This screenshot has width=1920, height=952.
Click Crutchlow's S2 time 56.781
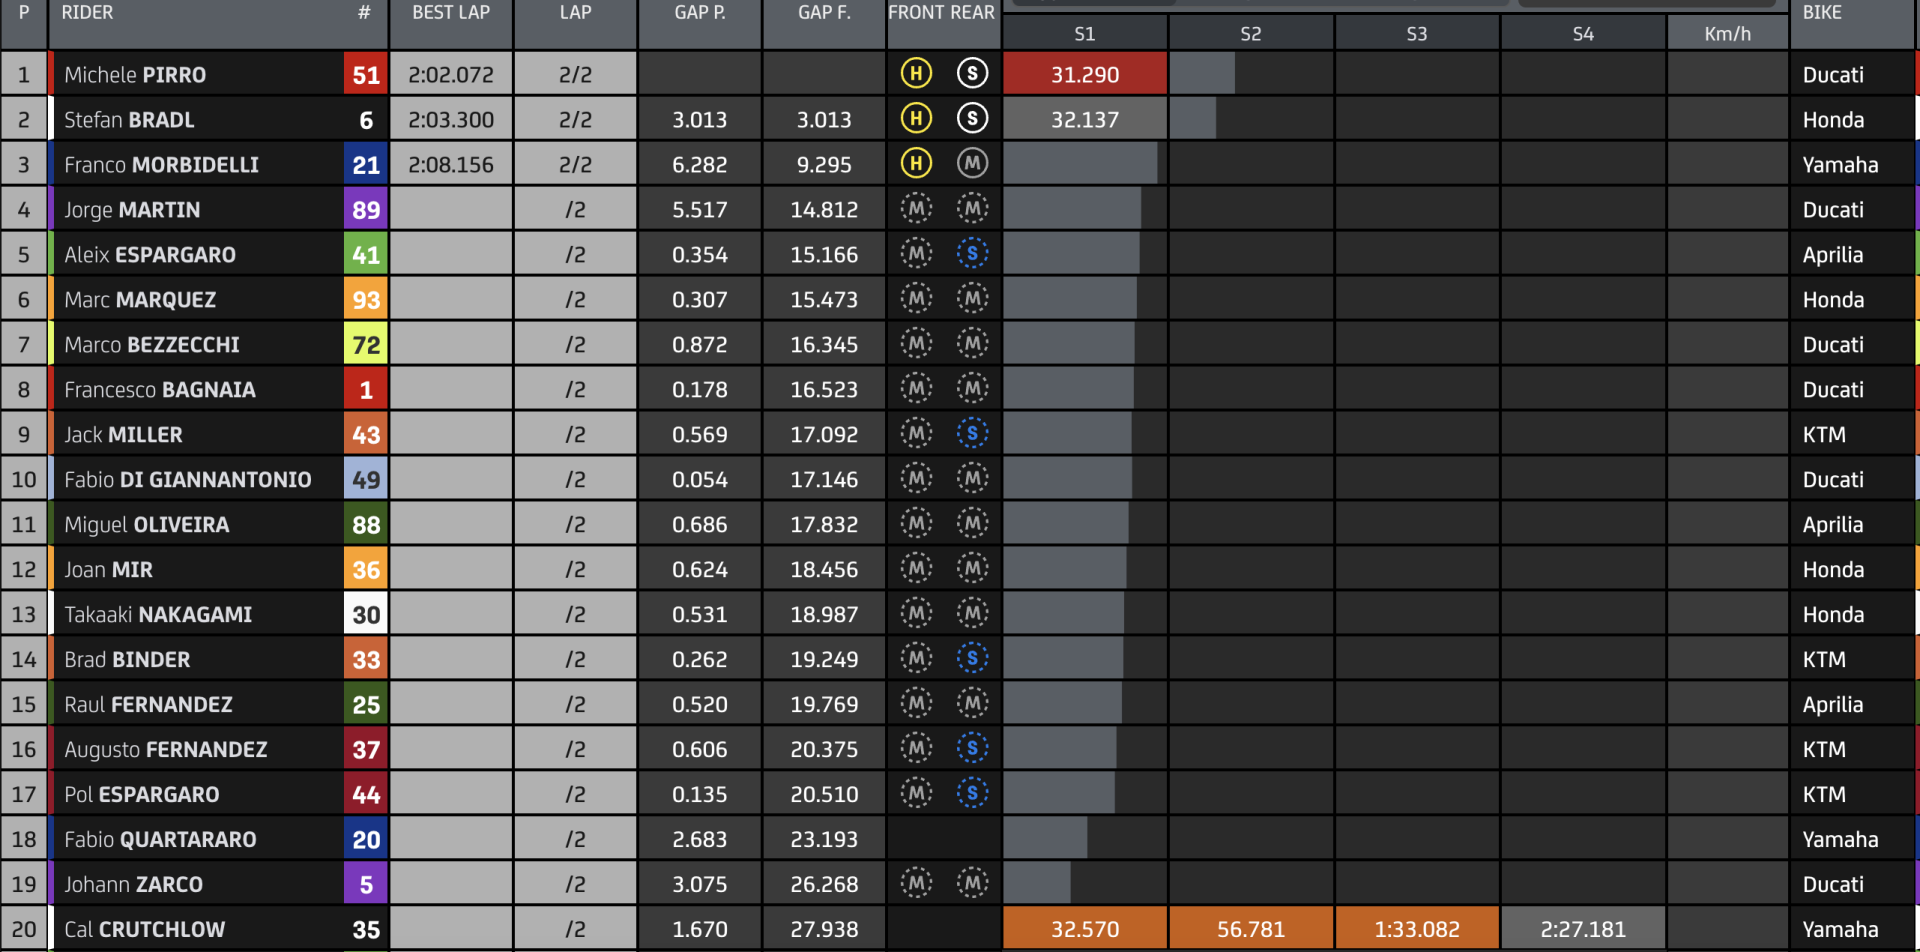pyautogui.click(x=1251, y=929)
